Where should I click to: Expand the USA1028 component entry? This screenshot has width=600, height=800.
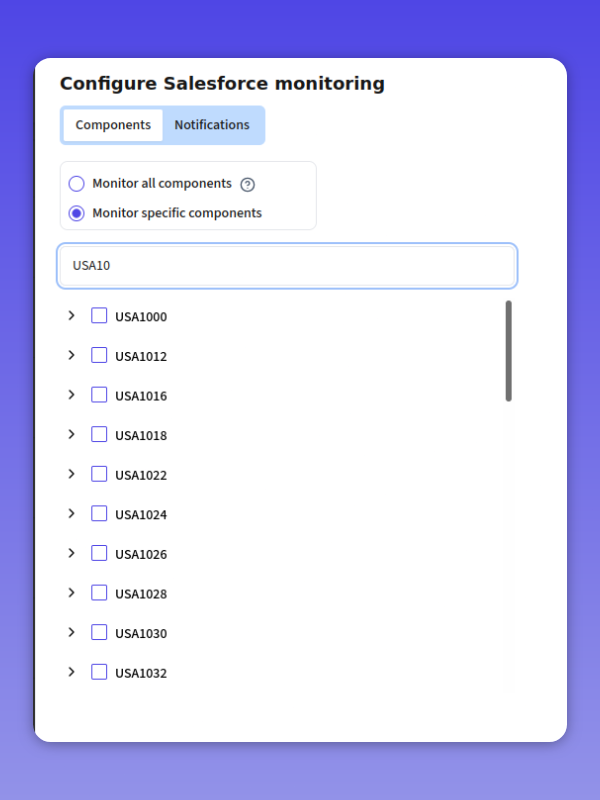(71, 593)
